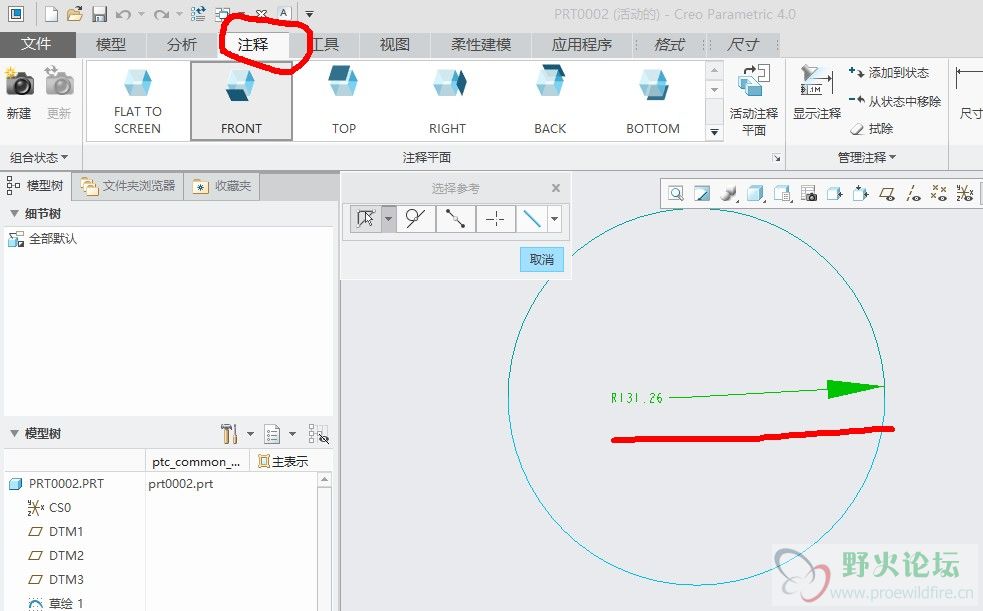Image resolution: width=983 pixels, height=611 pixels.
Task: Click the model tree show list icon
Action: click(272, 434)
